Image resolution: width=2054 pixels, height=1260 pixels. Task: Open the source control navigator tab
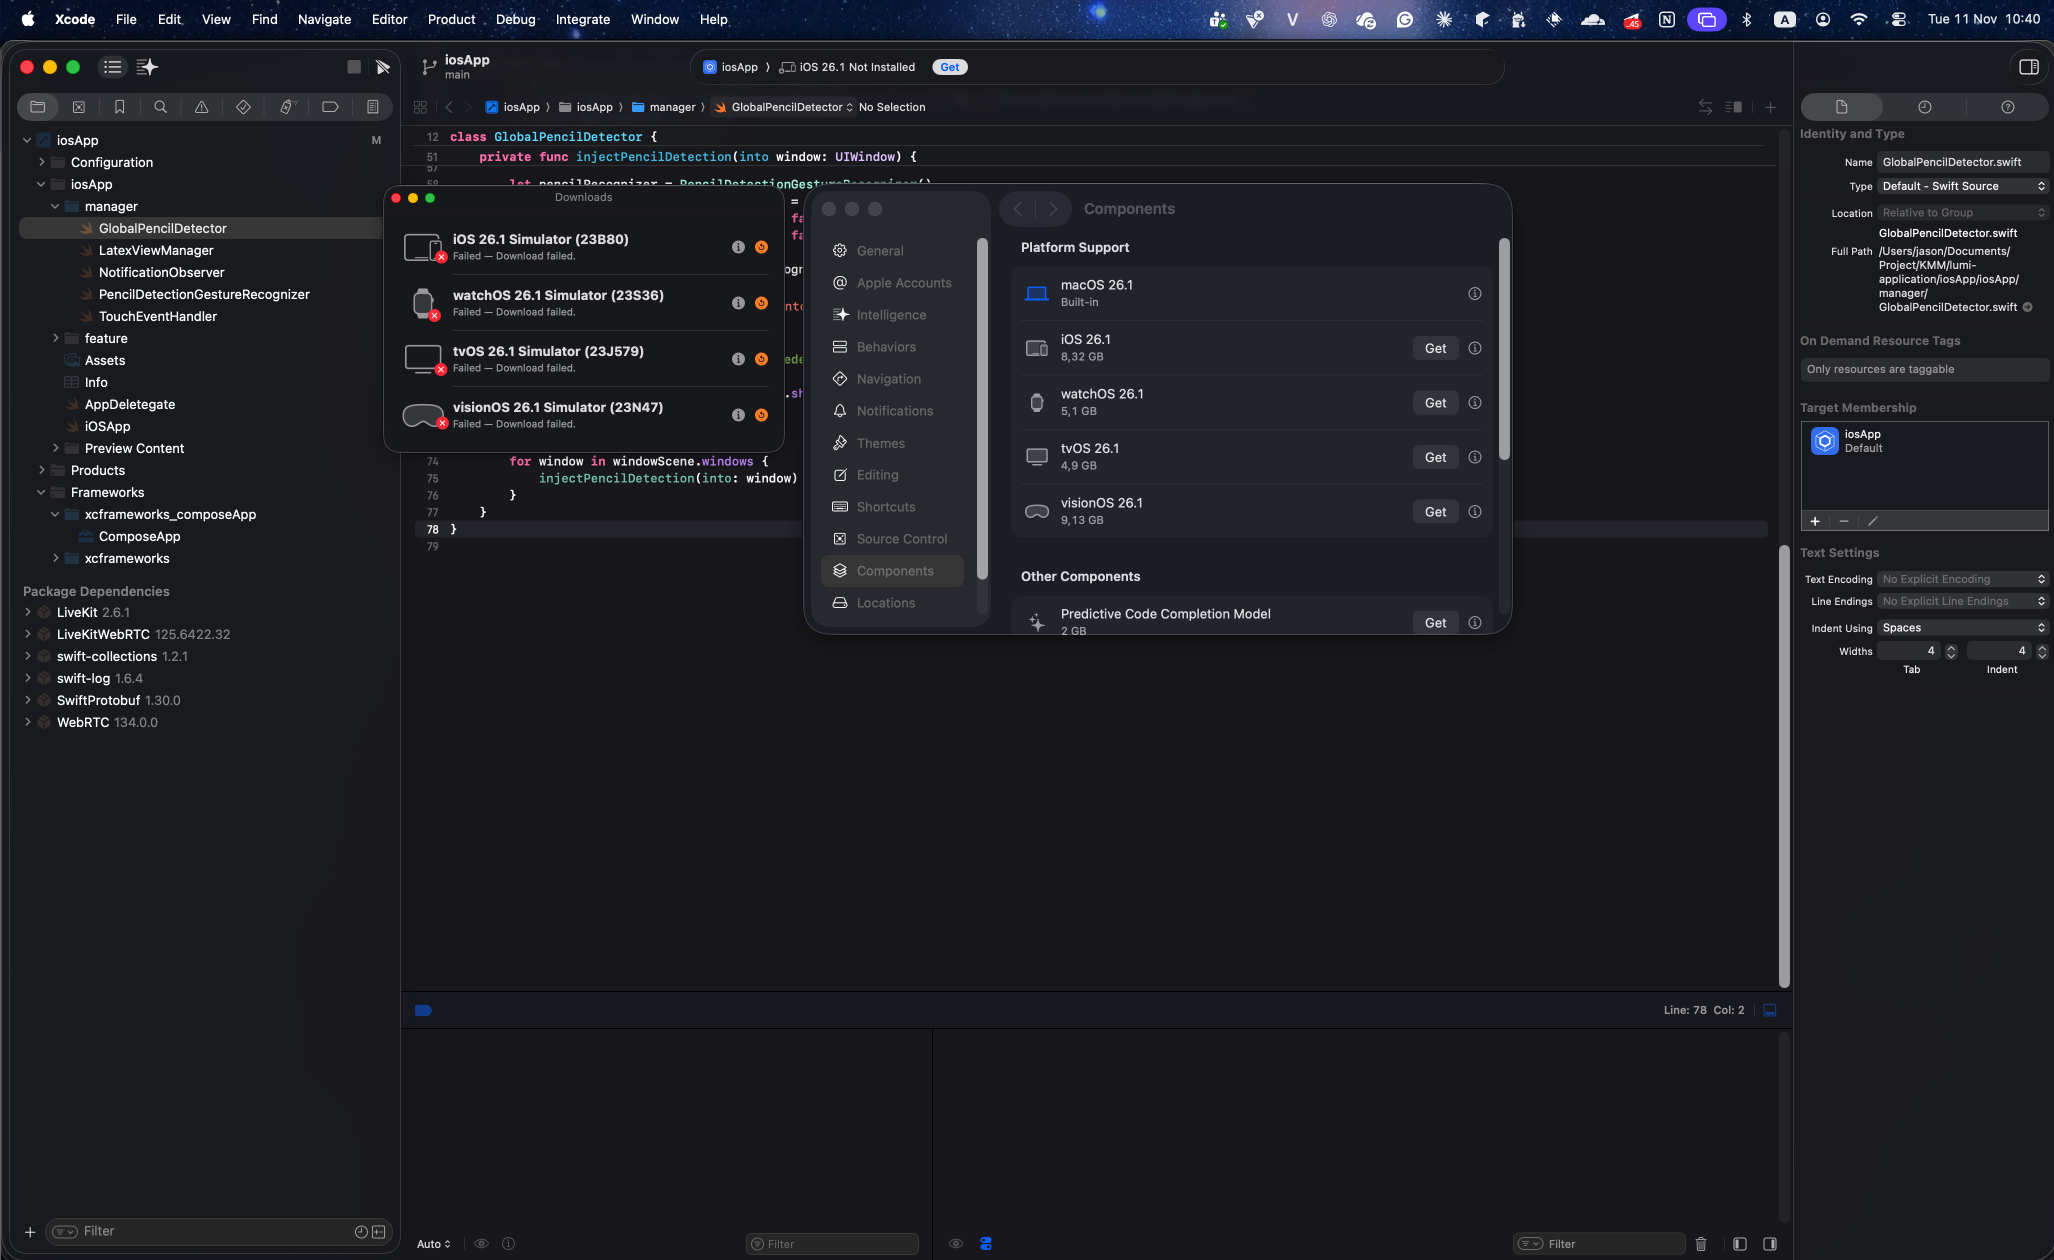click(78, 107)
